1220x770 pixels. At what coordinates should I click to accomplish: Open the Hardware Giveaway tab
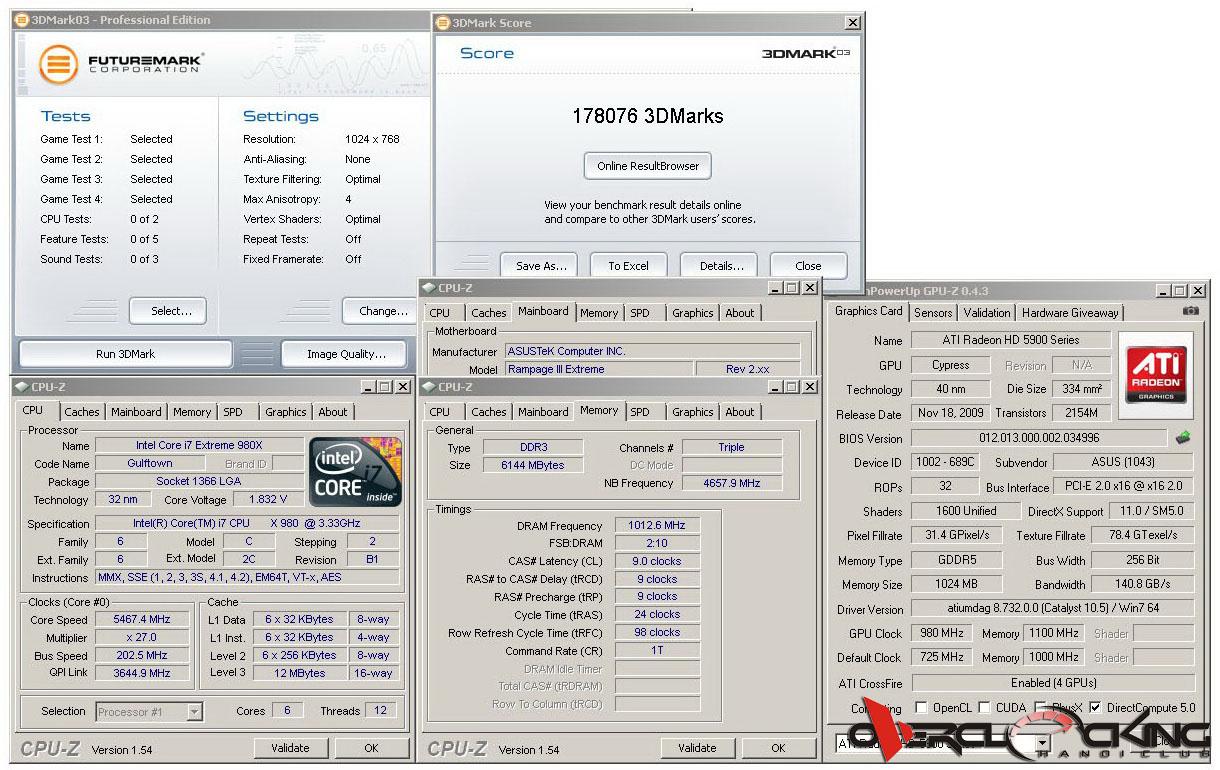pyautogui.click(x=1070, y=312)
